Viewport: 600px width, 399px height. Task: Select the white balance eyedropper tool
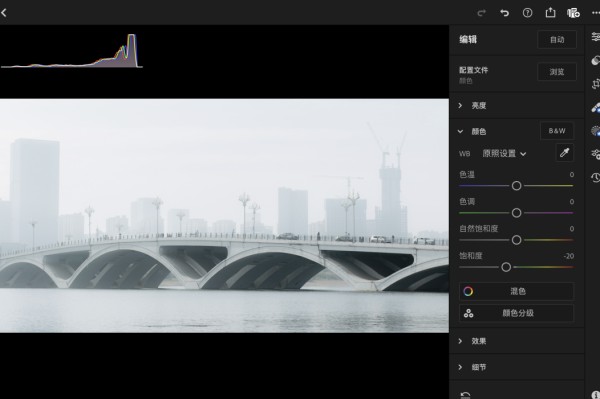564,153
